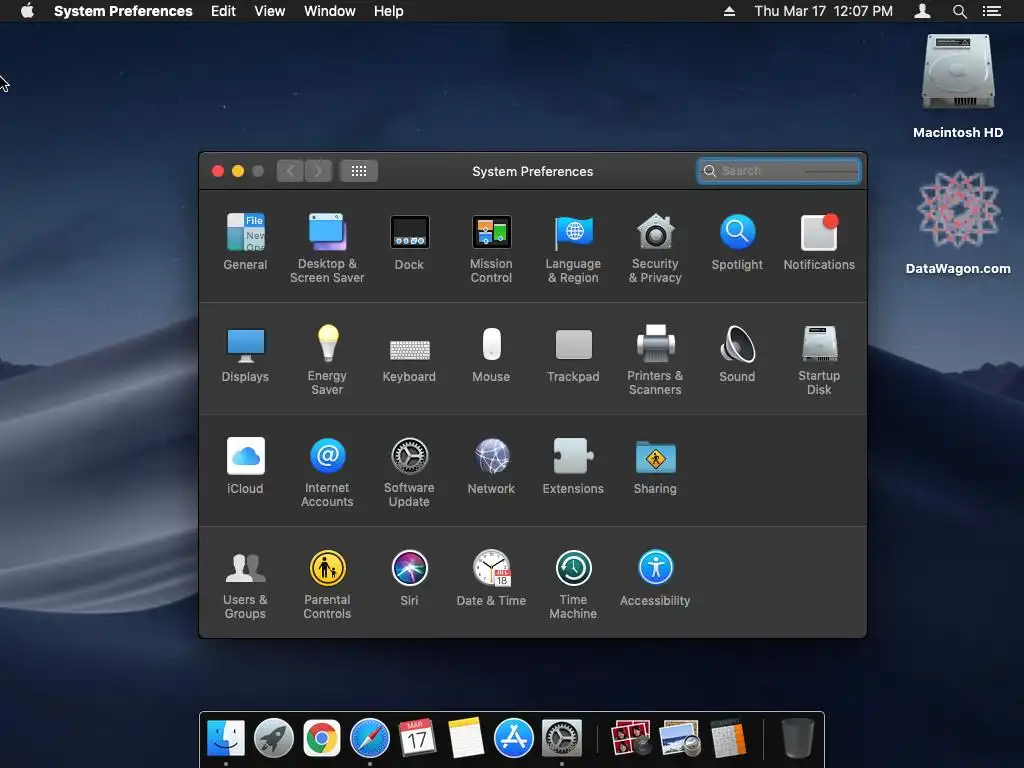Open Safari from the Dock
1024x768 pixels.
(x=370, y=738)
